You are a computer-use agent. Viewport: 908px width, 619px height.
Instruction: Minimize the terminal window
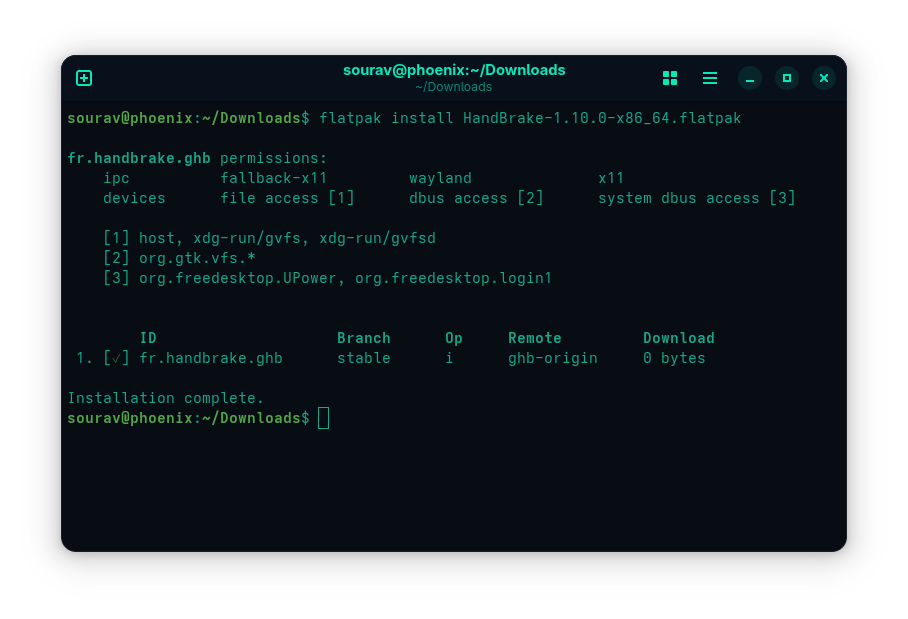[x=749, y=77]
